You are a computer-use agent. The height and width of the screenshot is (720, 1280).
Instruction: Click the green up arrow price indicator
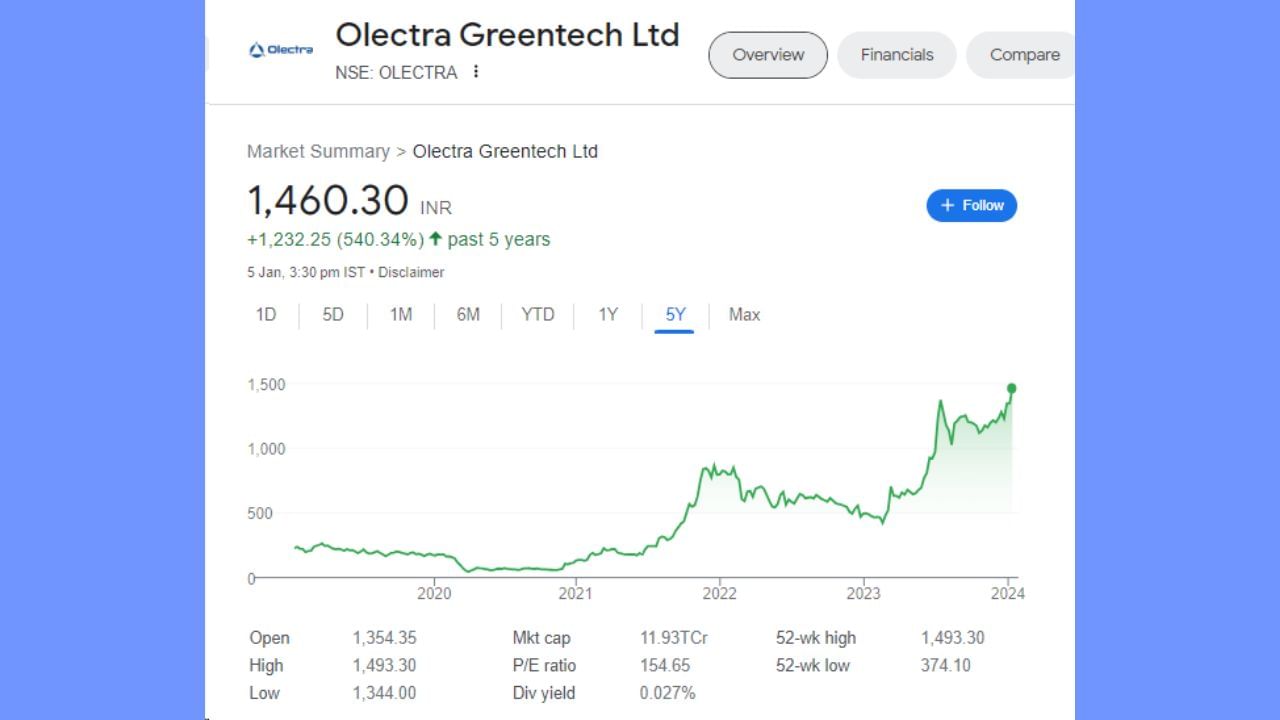point(435,239)
